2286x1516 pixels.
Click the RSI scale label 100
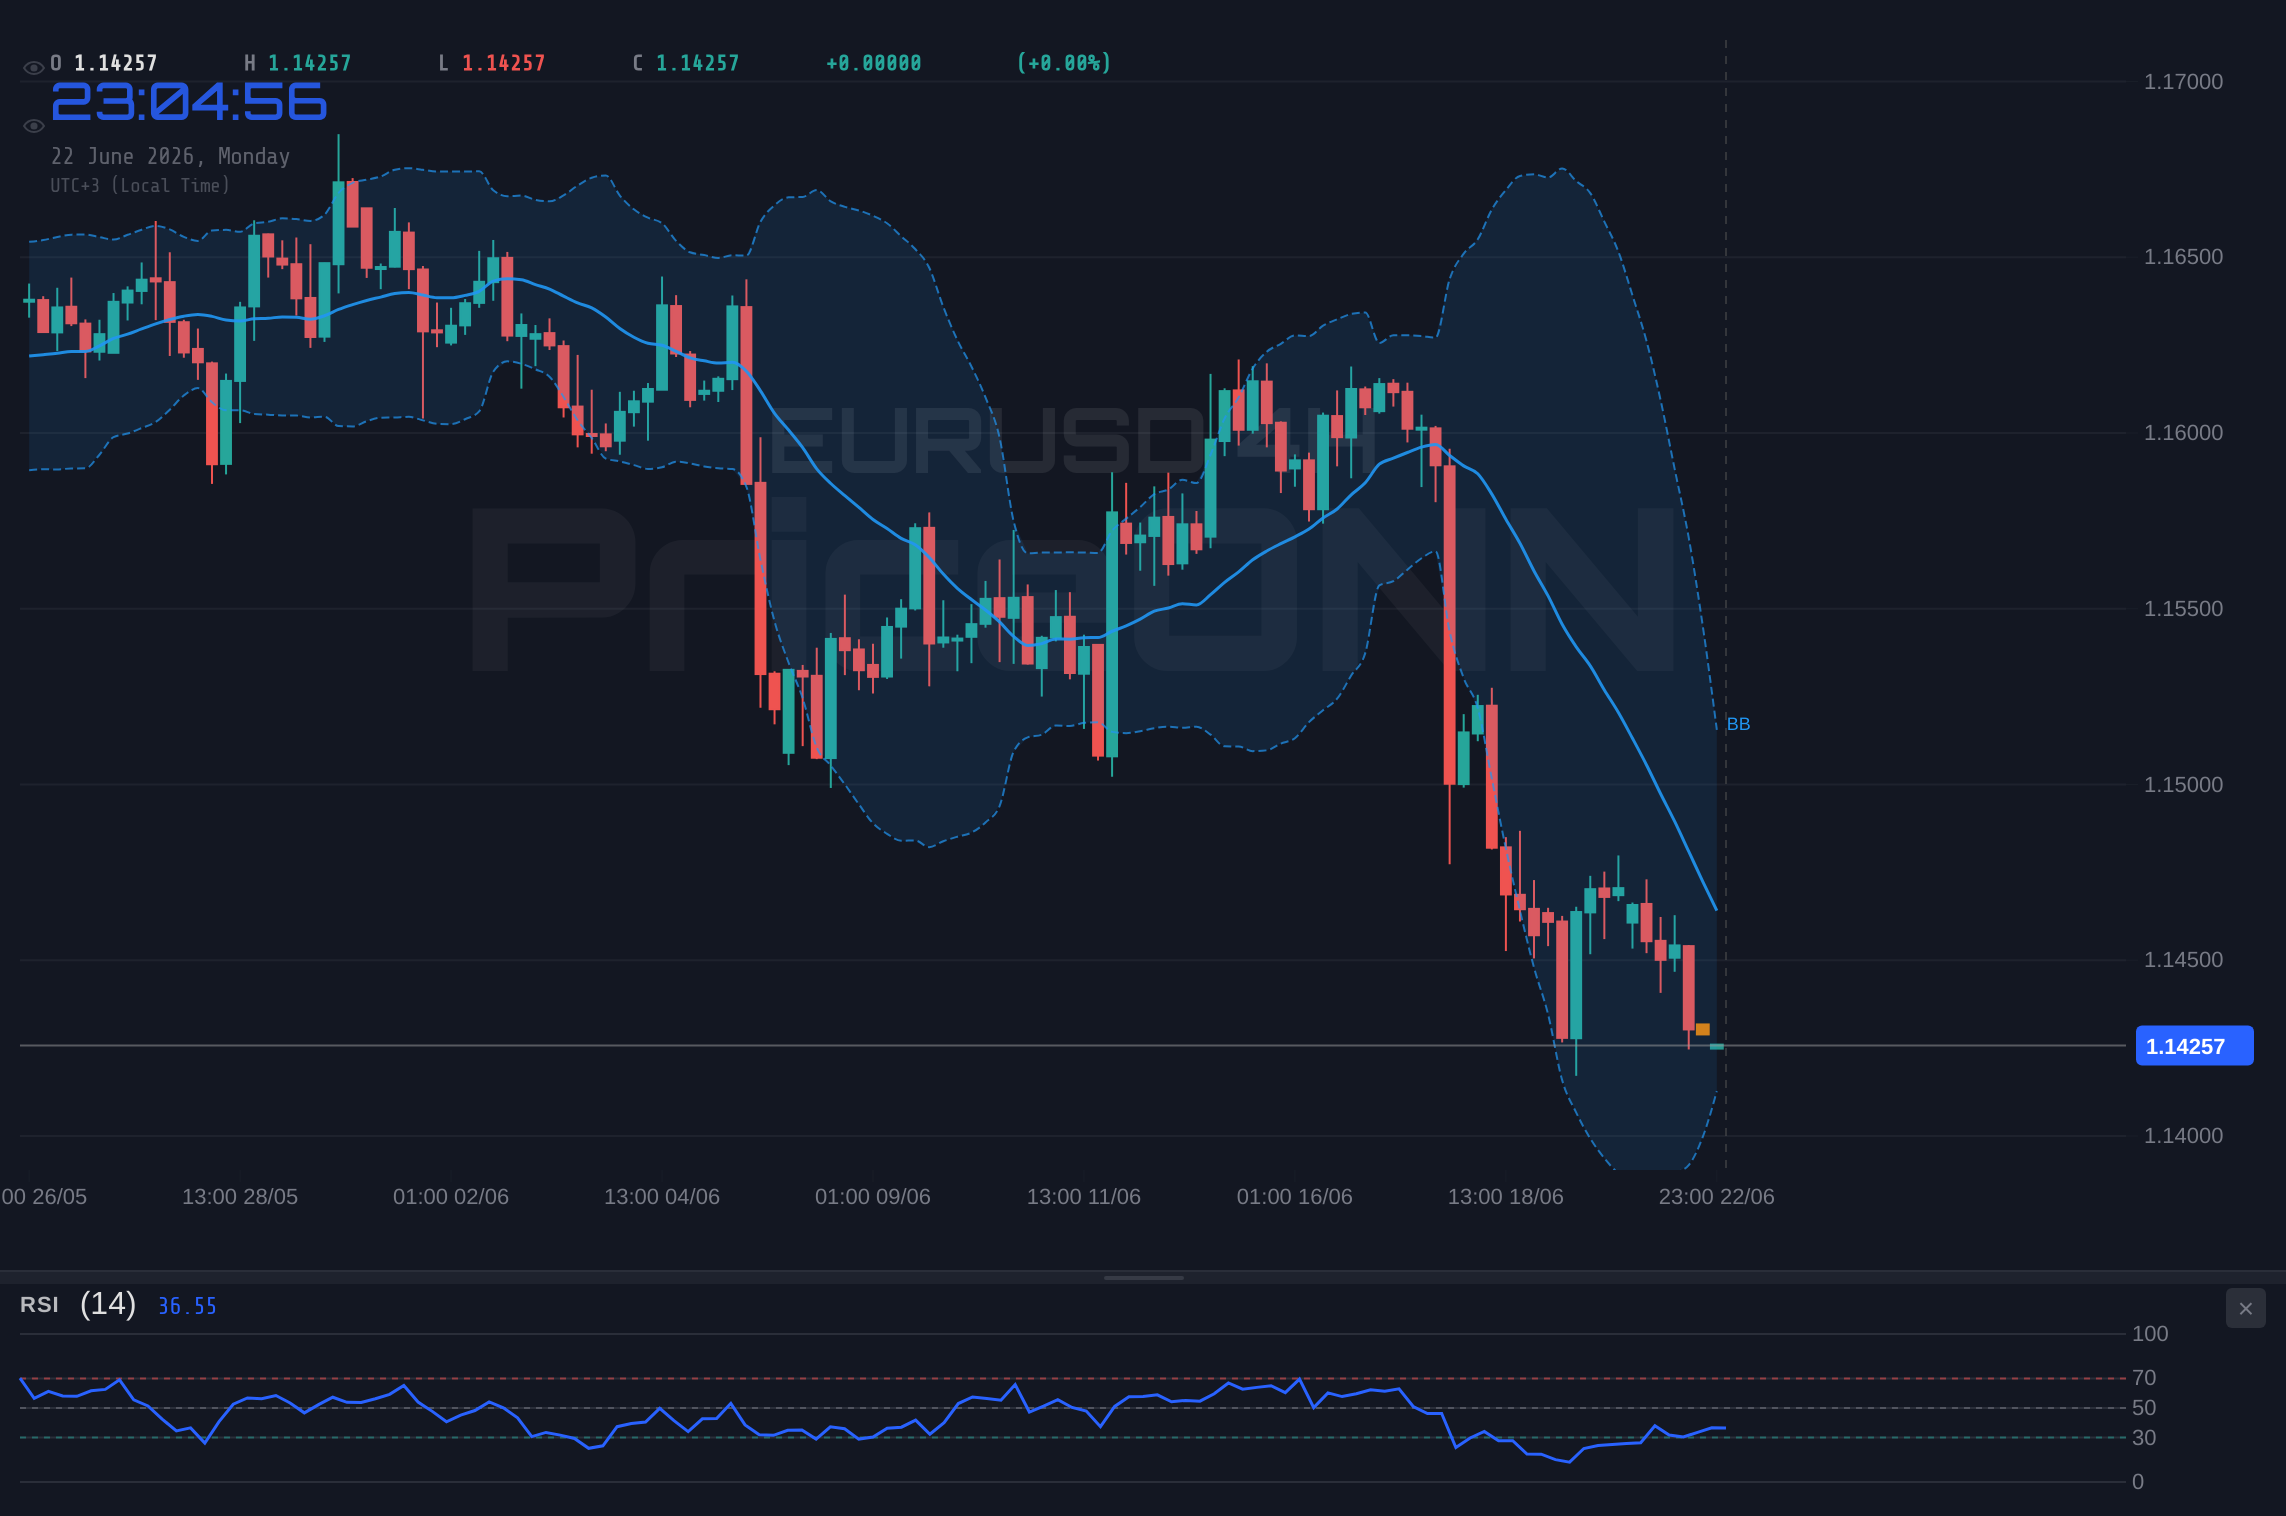[2150, 1334]
